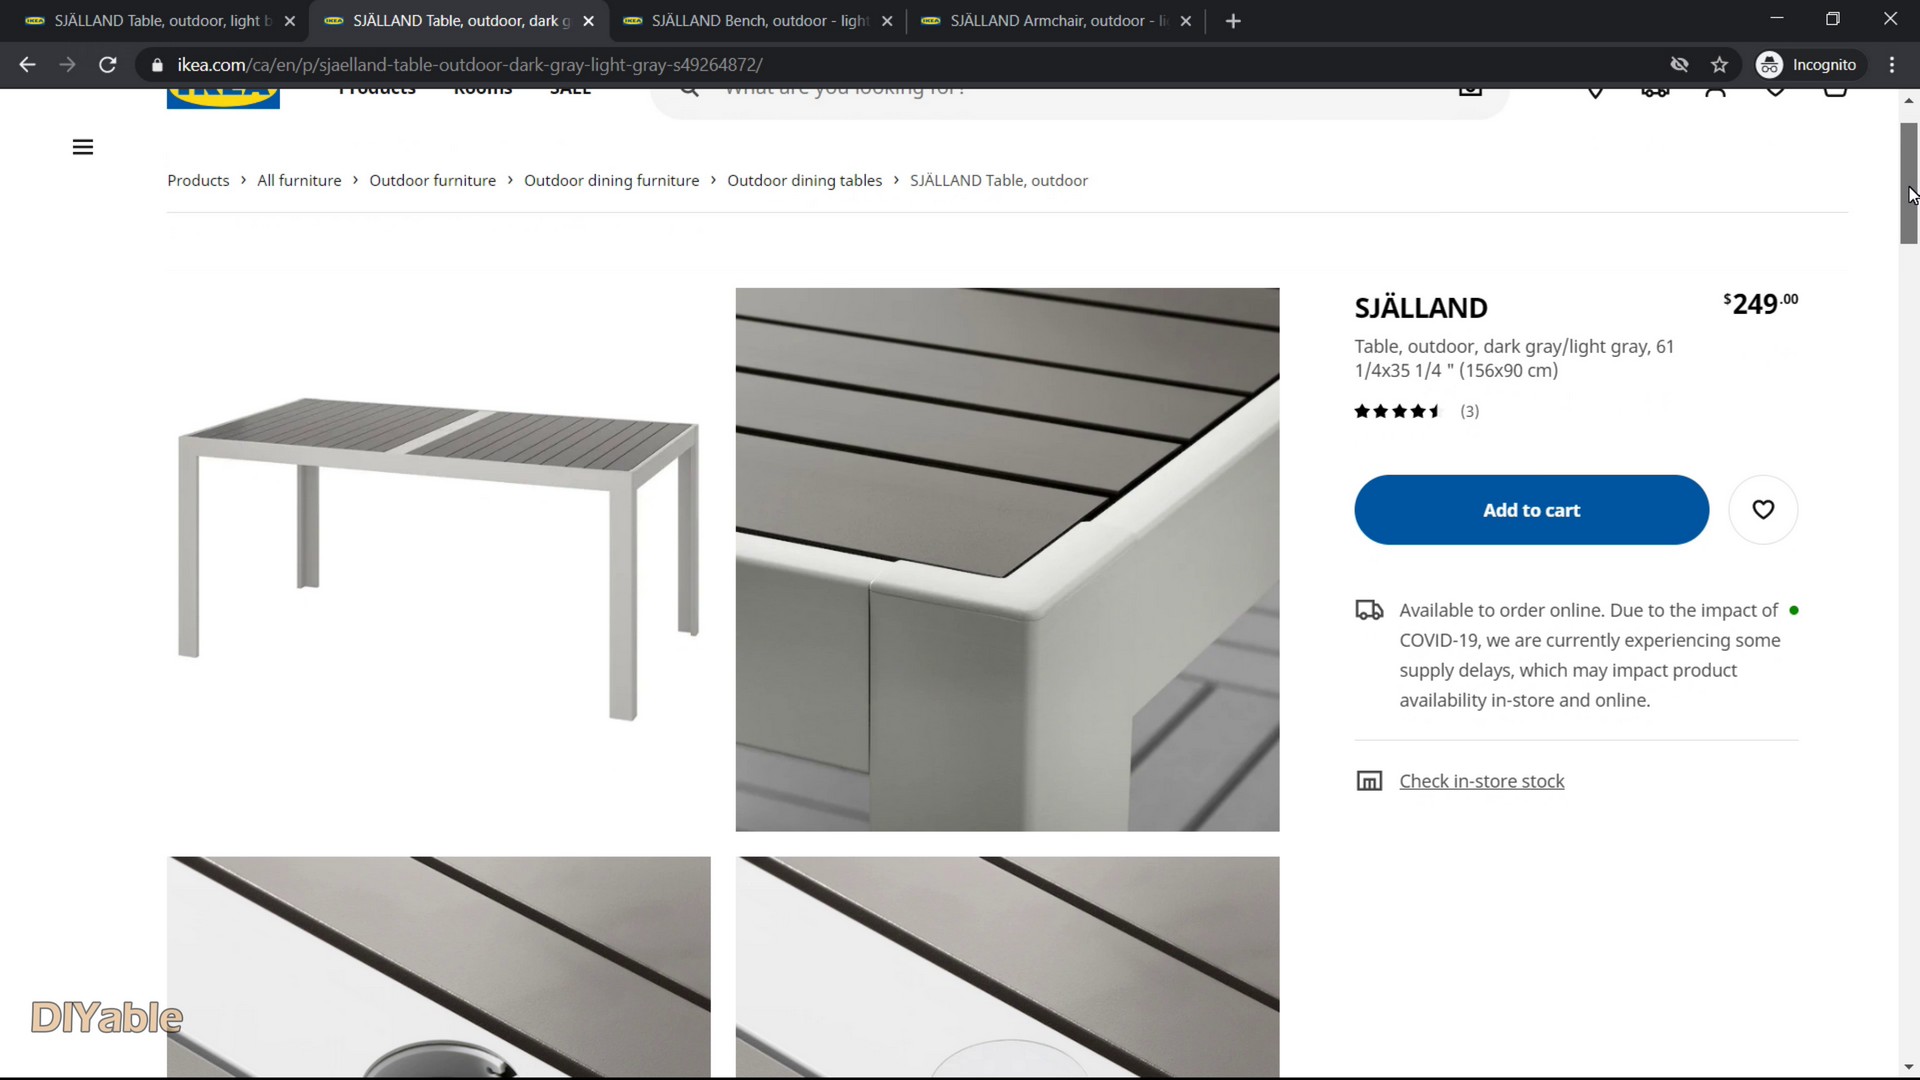Click the (3) review count
Screen dimensions: 1920x1080
[x=1469, y=411]
